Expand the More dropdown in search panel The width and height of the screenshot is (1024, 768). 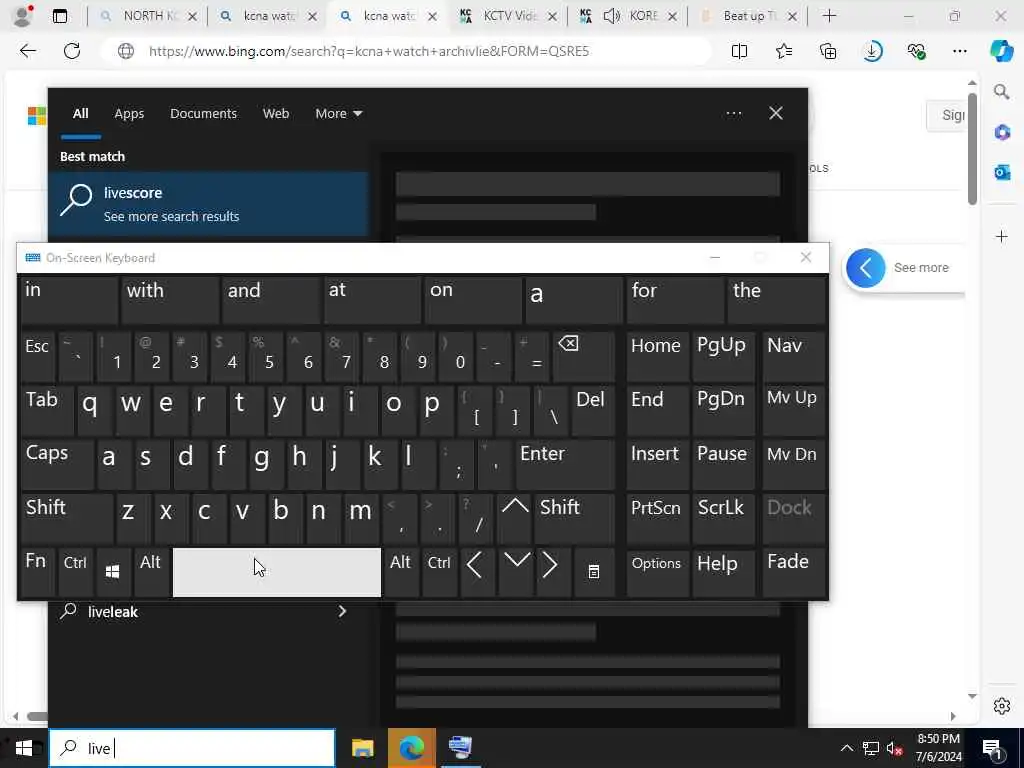(338, 114)
